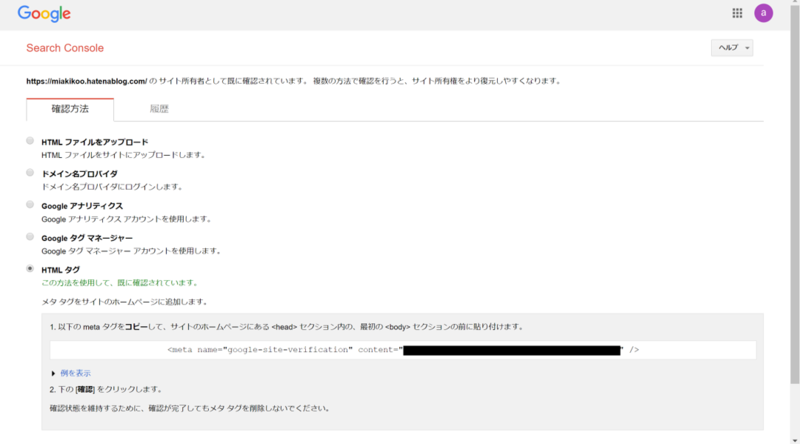The image size is (800, 444).
Task: Select the ドメイン名プロバイダ radio button
Action: tap(30, 172)
